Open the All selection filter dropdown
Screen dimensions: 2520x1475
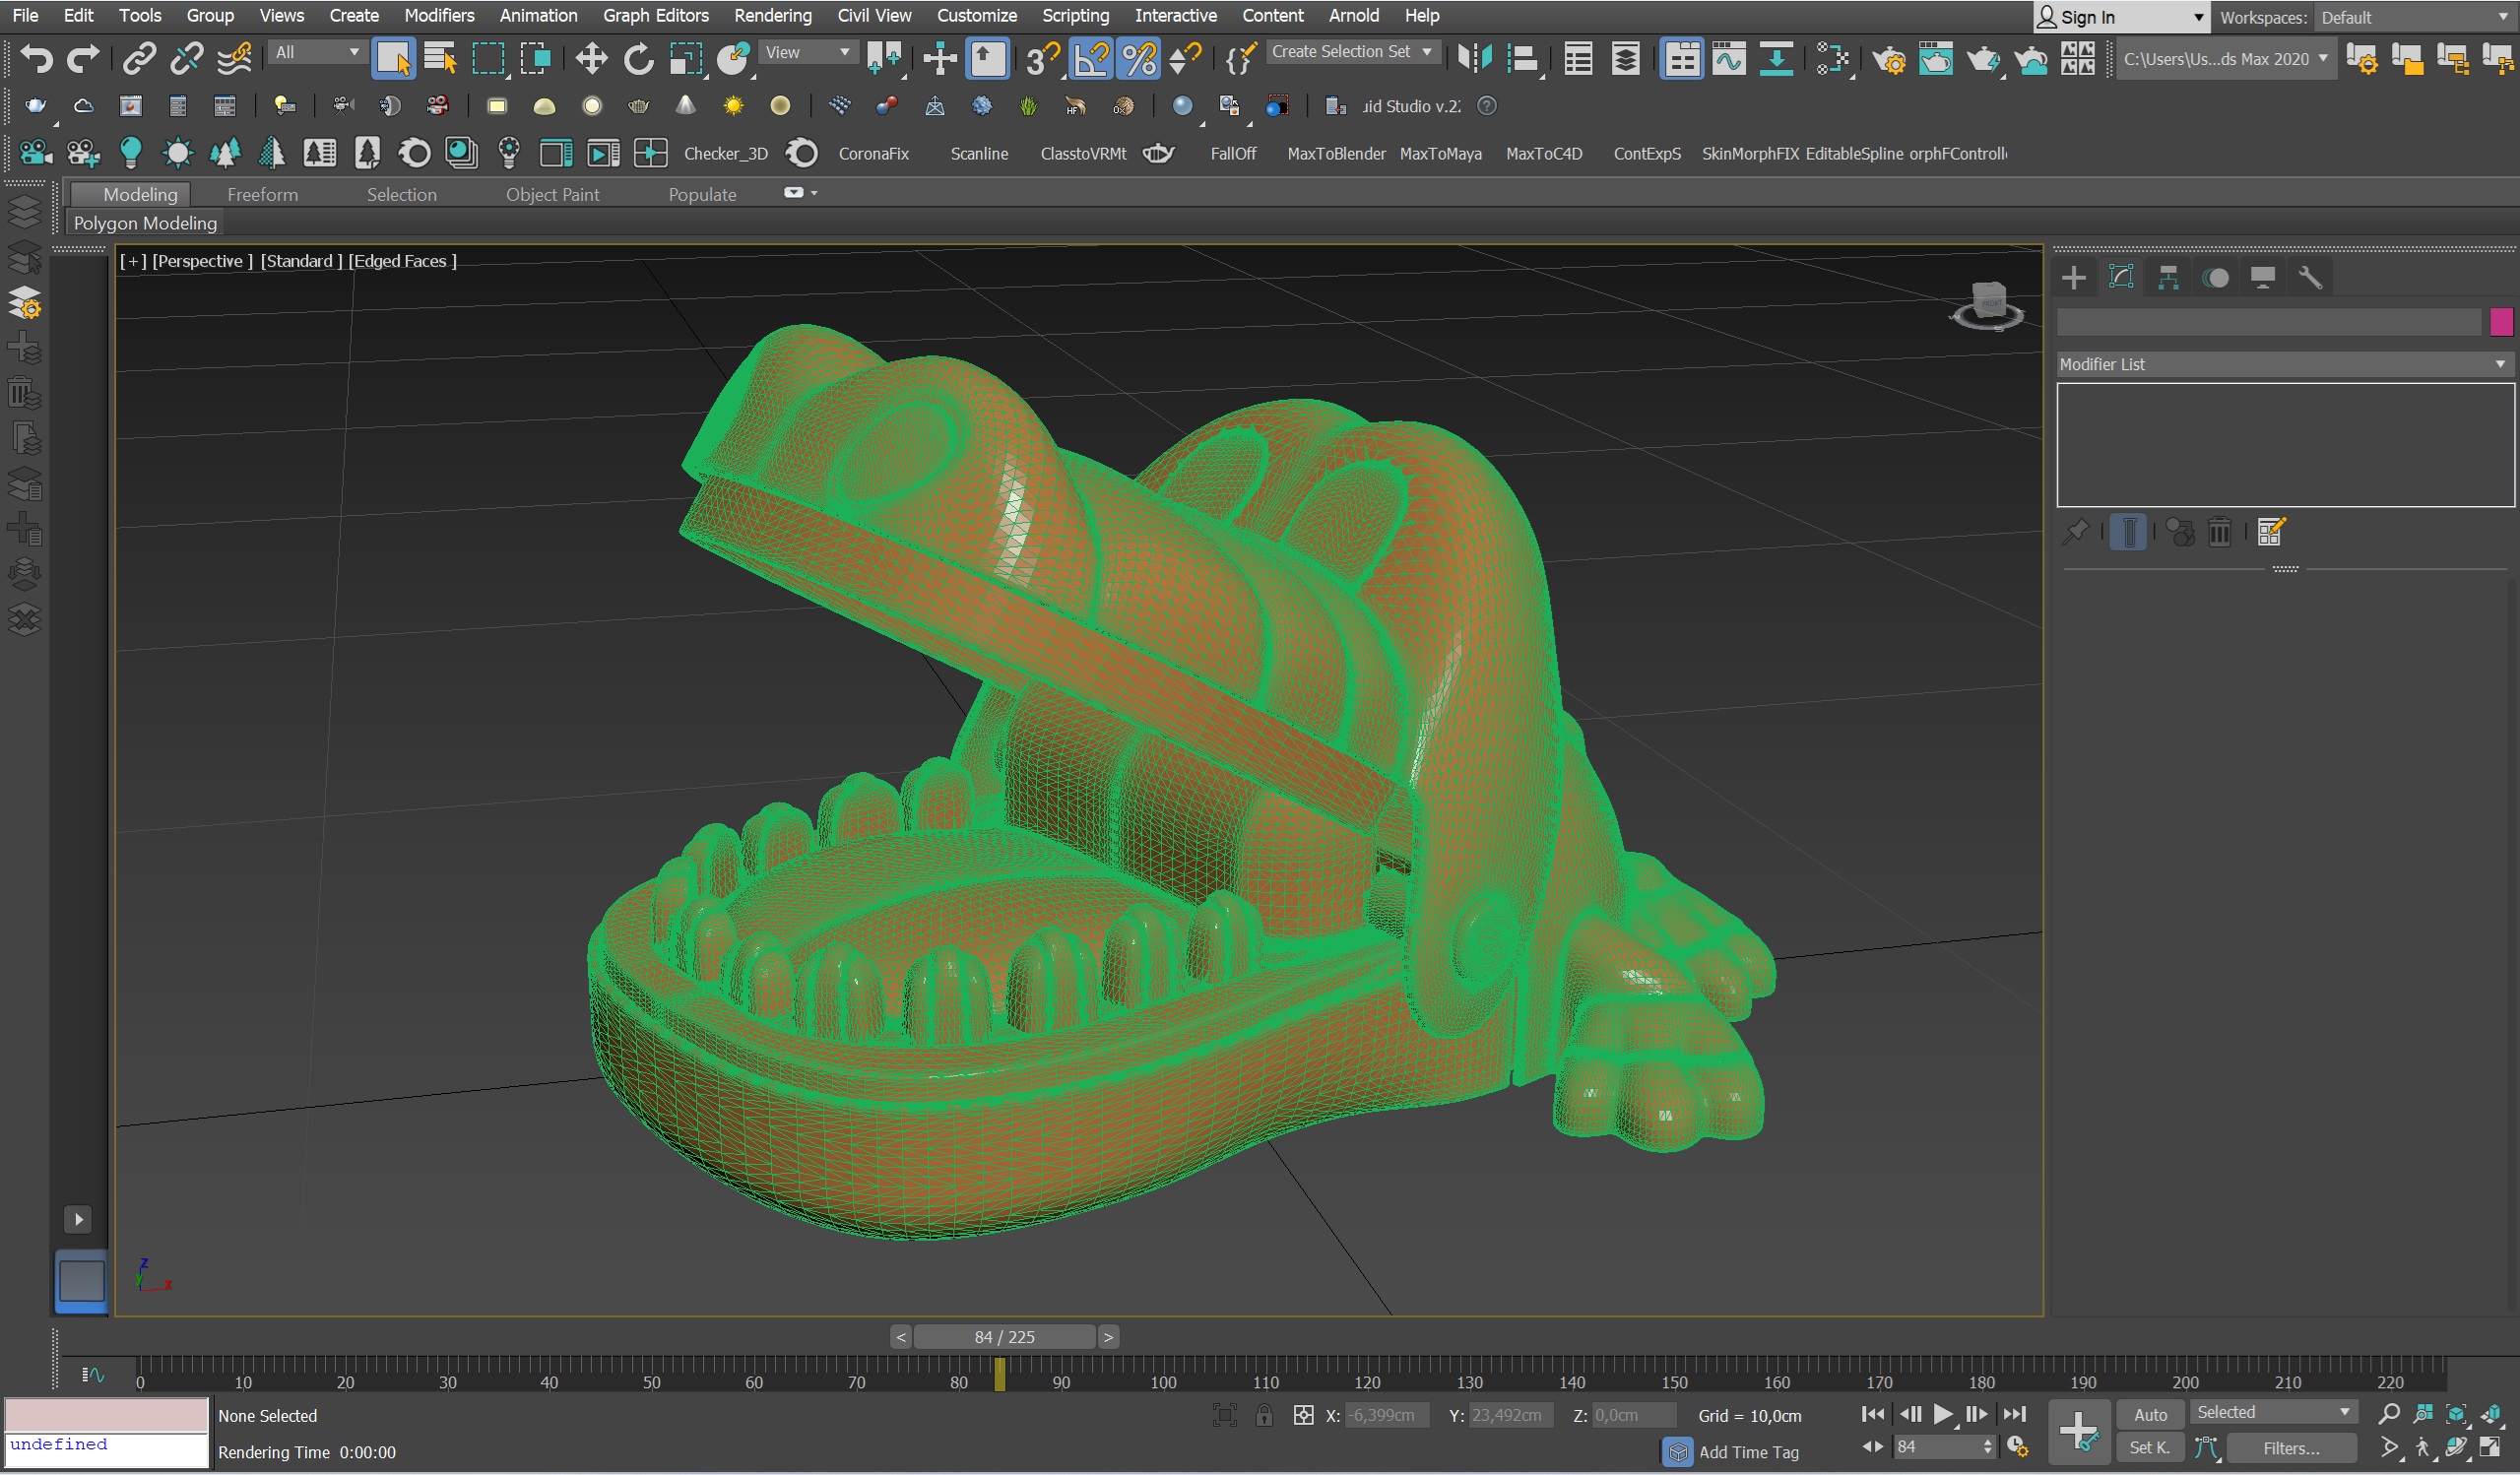[x=317, y=52]
